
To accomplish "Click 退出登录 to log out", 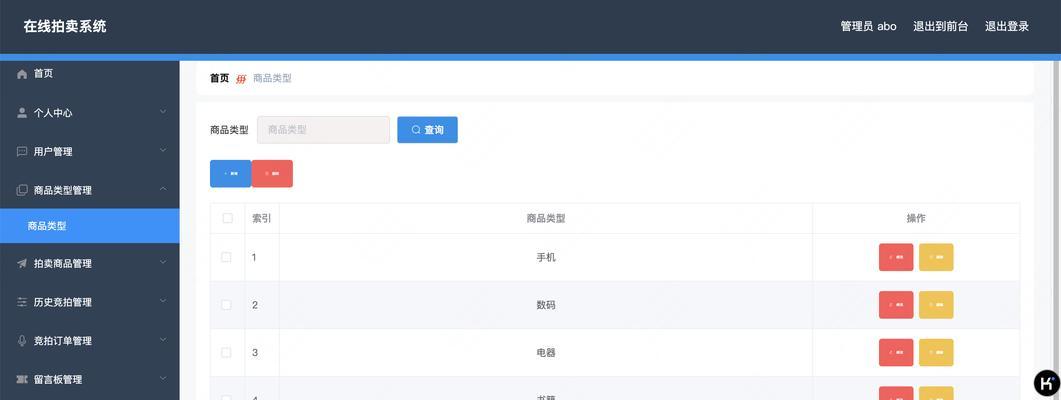I will click(1007, 26).
